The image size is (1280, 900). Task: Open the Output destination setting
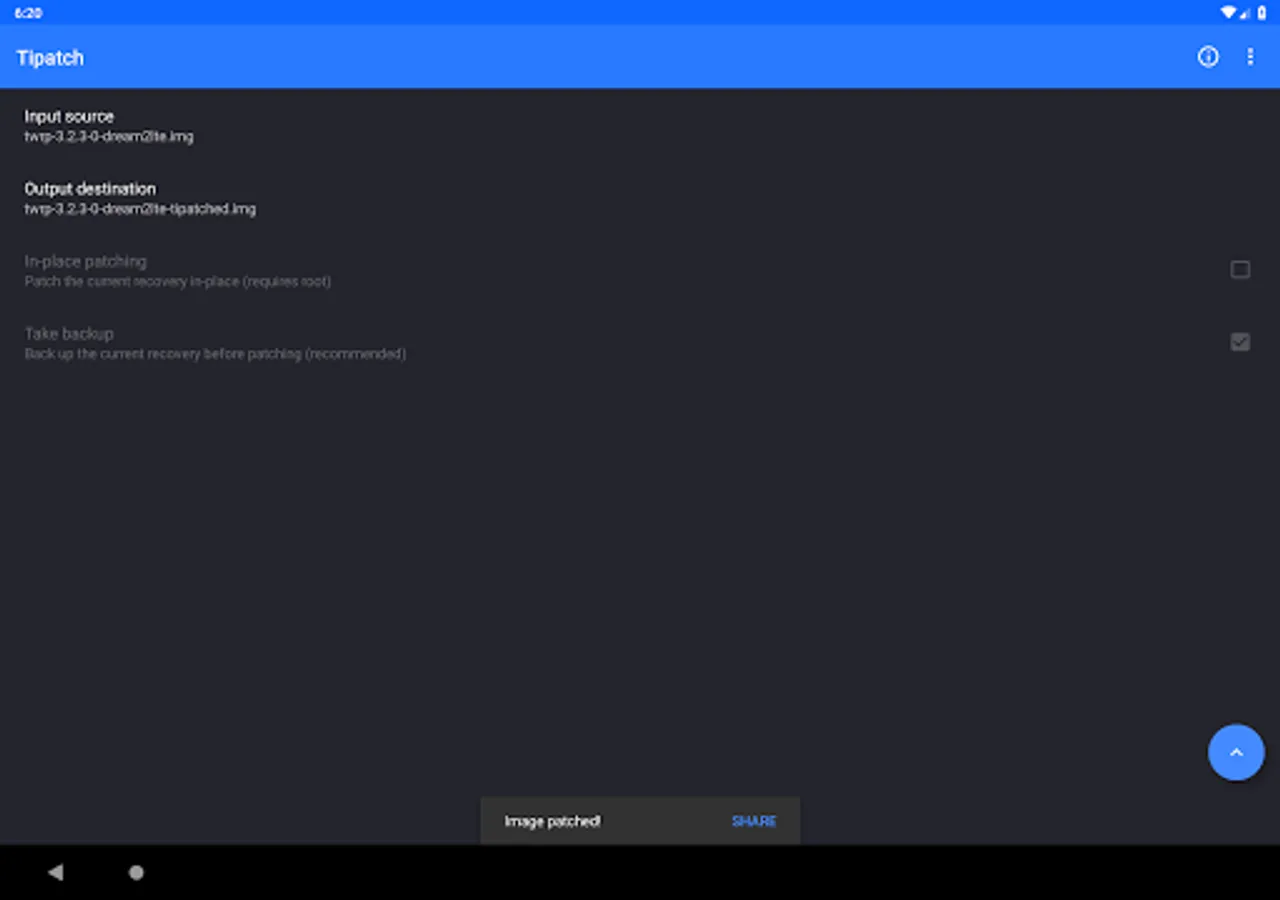point(640,198)
